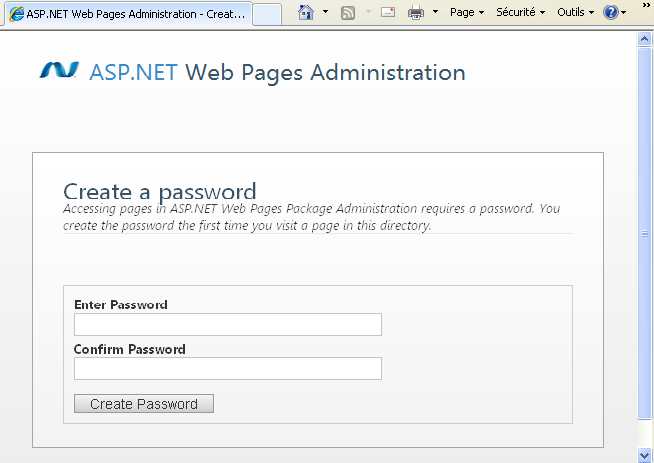The width and height of the screenshot is (654, 463).
Task: Click the Internet Explorer page icon on tab
Action: coord(17,14)
